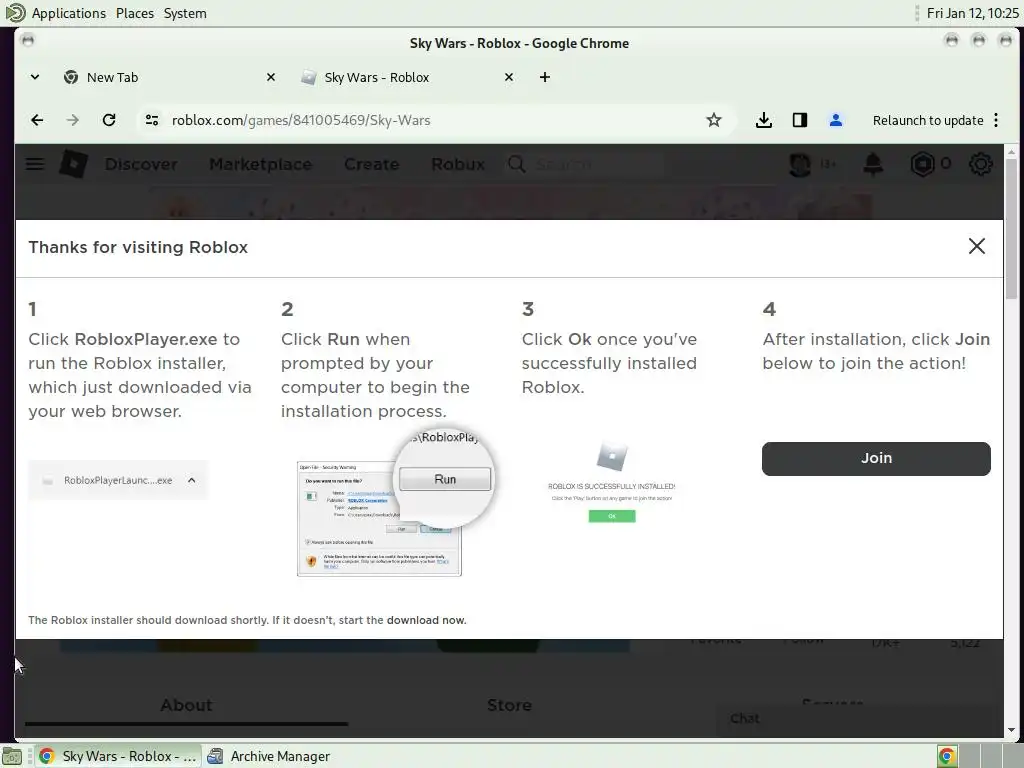Open the Places menu

pyautogui.click(x=135, y=13)
